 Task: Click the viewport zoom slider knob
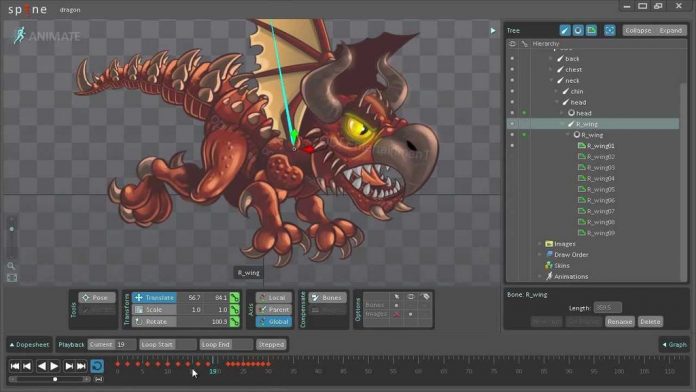click(12, 229)
